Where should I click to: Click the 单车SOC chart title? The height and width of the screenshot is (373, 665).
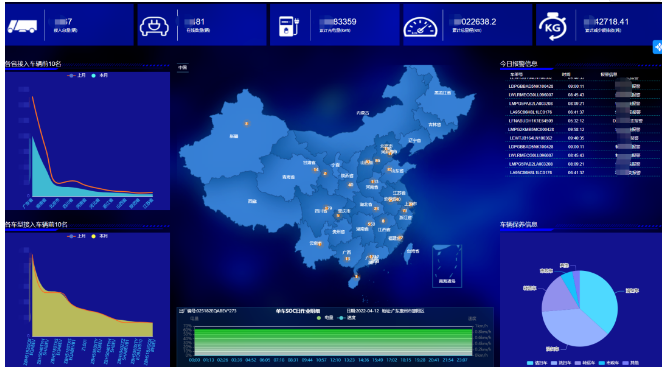tap(298, 311)
